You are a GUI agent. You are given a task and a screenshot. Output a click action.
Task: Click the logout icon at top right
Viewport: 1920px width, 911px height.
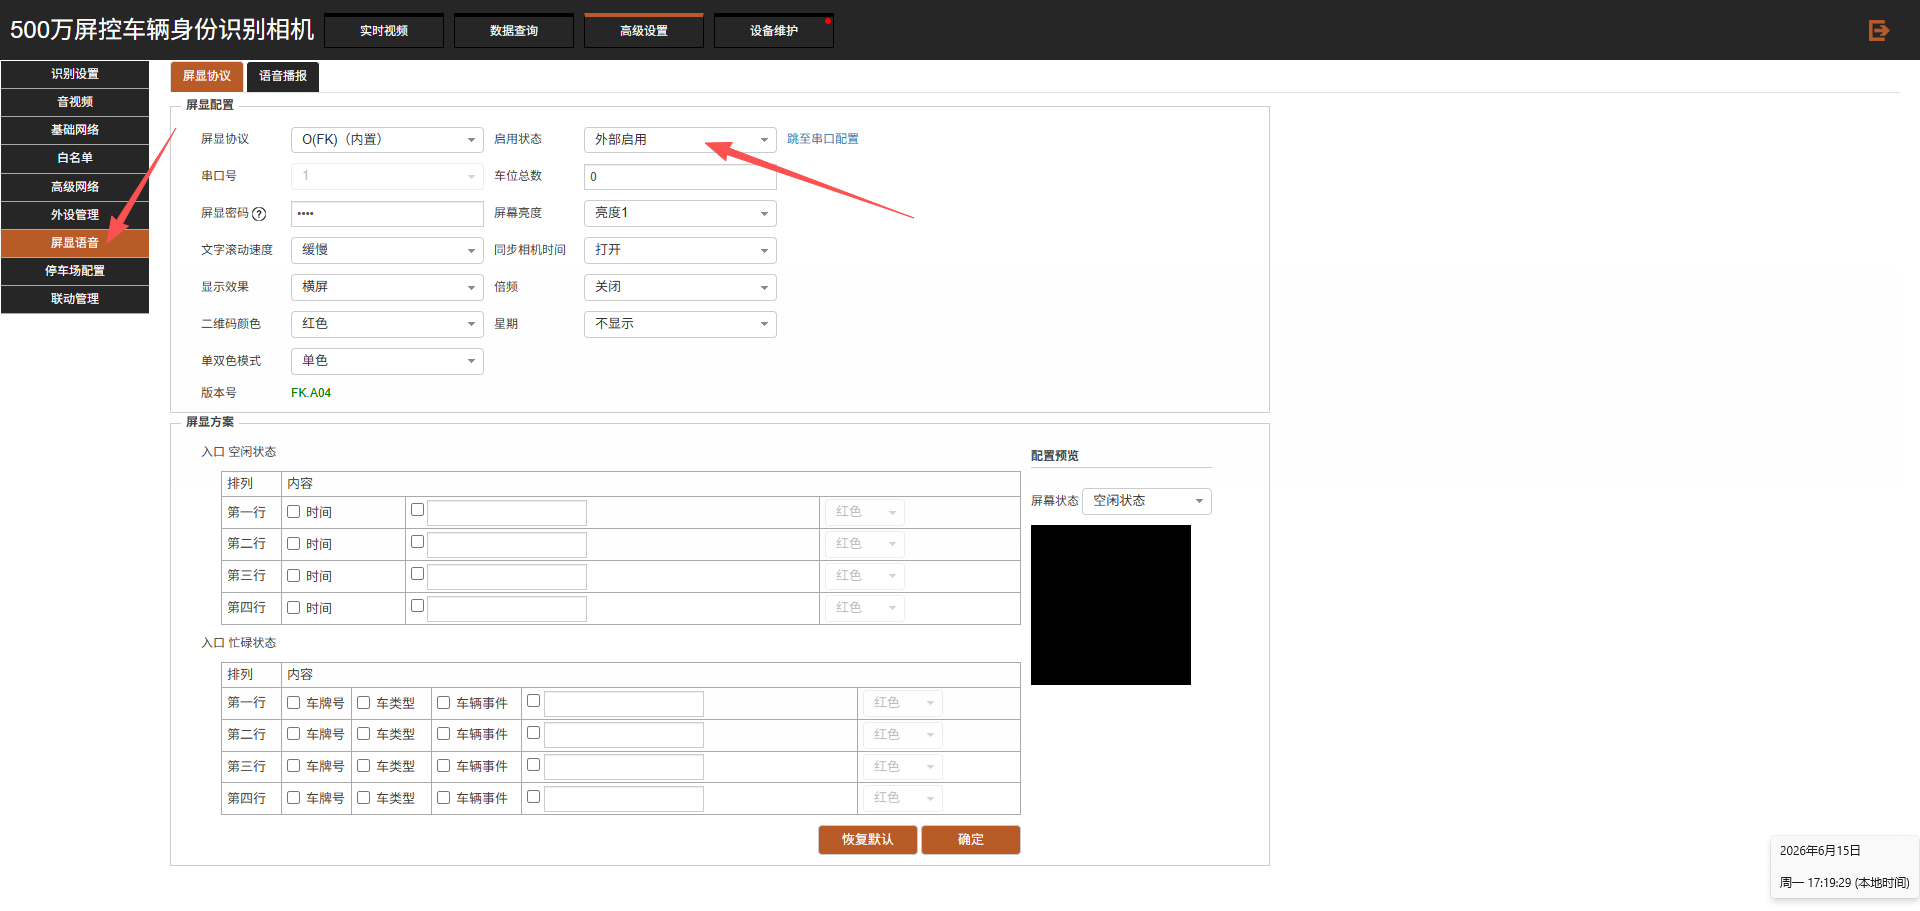click(x=1878, y=30)
